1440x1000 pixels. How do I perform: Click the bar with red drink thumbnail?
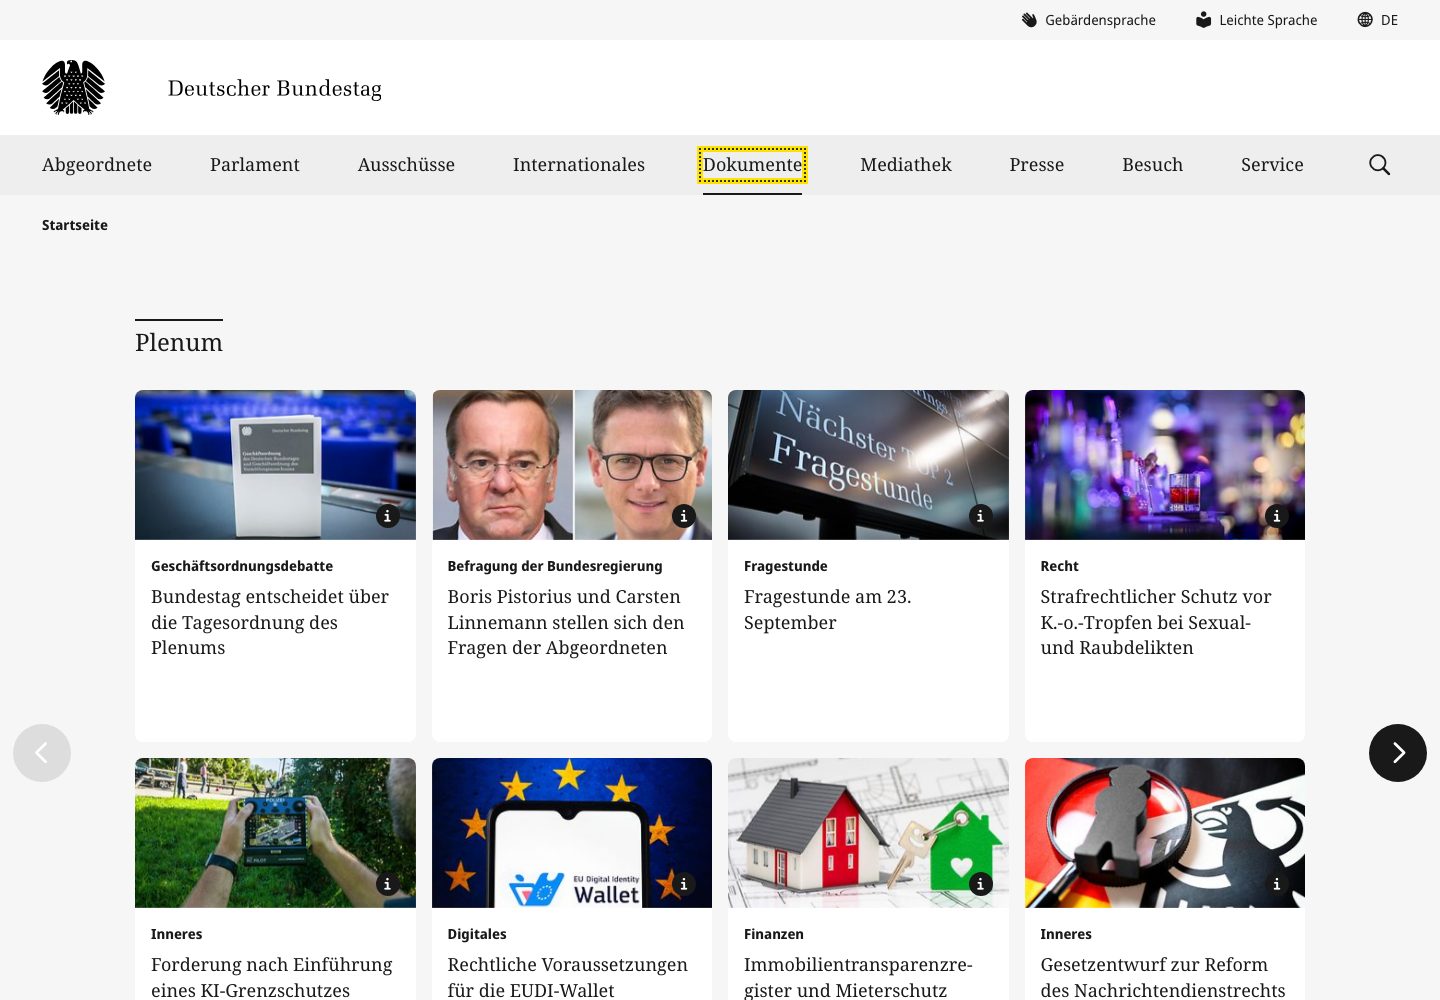click(1165, 465)
